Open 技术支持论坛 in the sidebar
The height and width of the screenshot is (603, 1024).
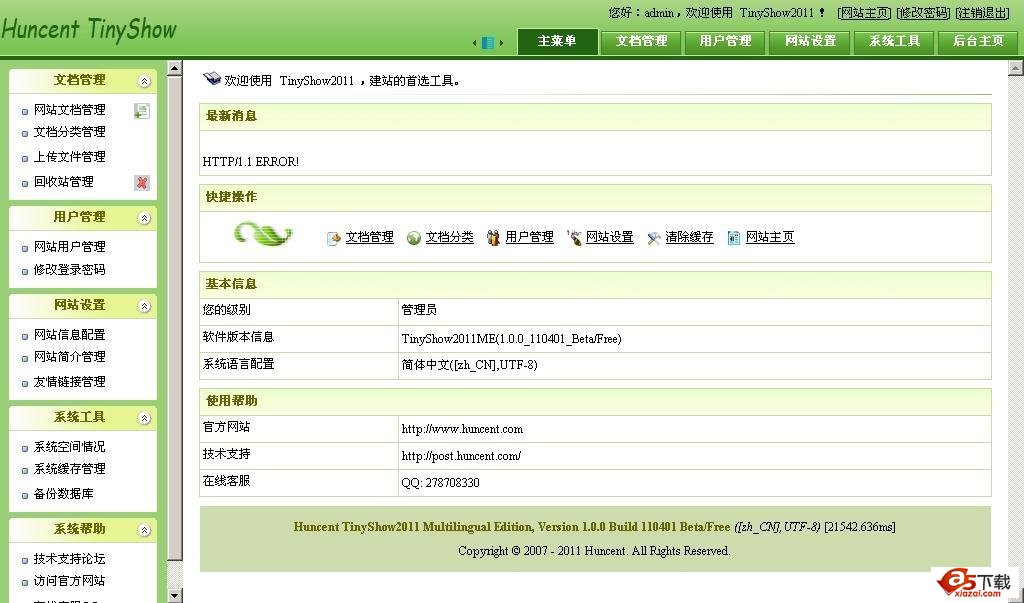[69, 559]
